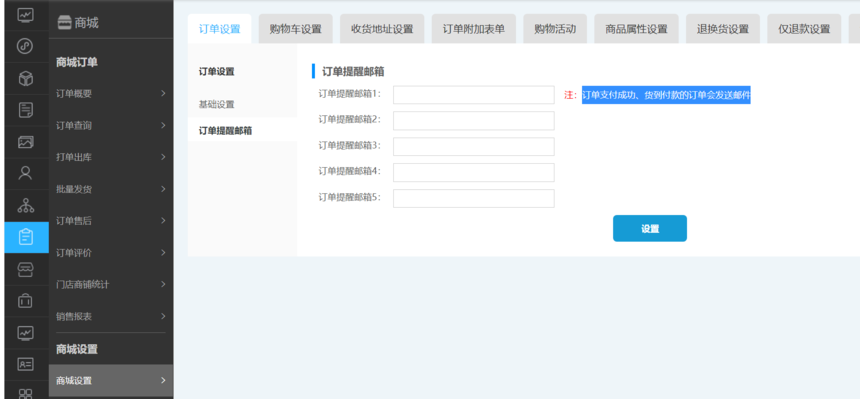
Task: Open the hierarchy tree icon in sidebar
Action: pyautogui.click(x=26, y=205)
